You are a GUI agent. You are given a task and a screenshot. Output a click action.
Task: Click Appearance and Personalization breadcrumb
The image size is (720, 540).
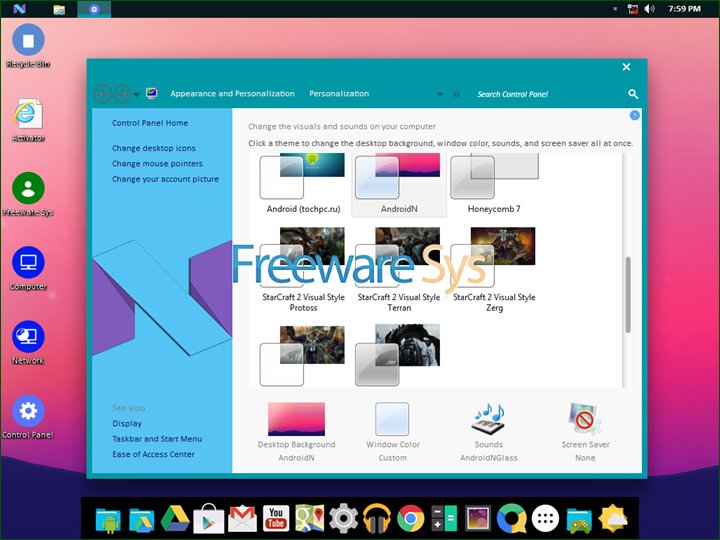[x=232, y=94]
